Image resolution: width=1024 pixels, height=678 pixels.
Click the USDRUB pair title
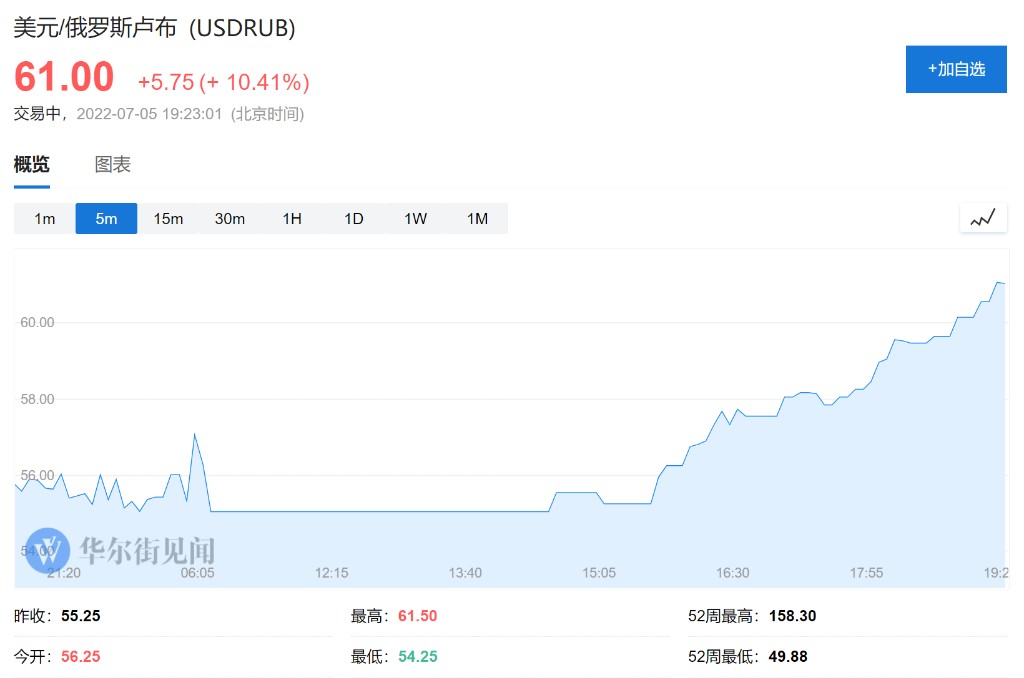pos(154,29)
